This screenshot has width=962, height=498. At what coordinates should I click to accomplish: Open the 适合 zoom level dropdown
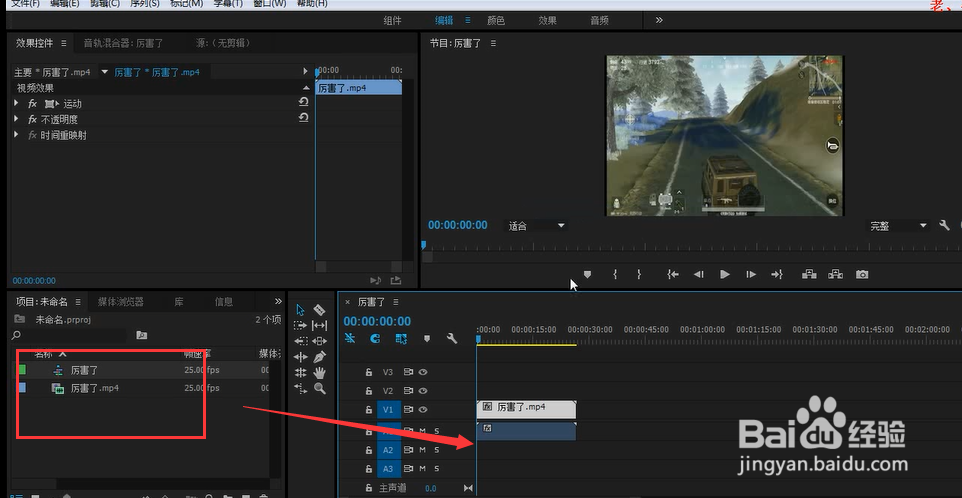point(536,226)
